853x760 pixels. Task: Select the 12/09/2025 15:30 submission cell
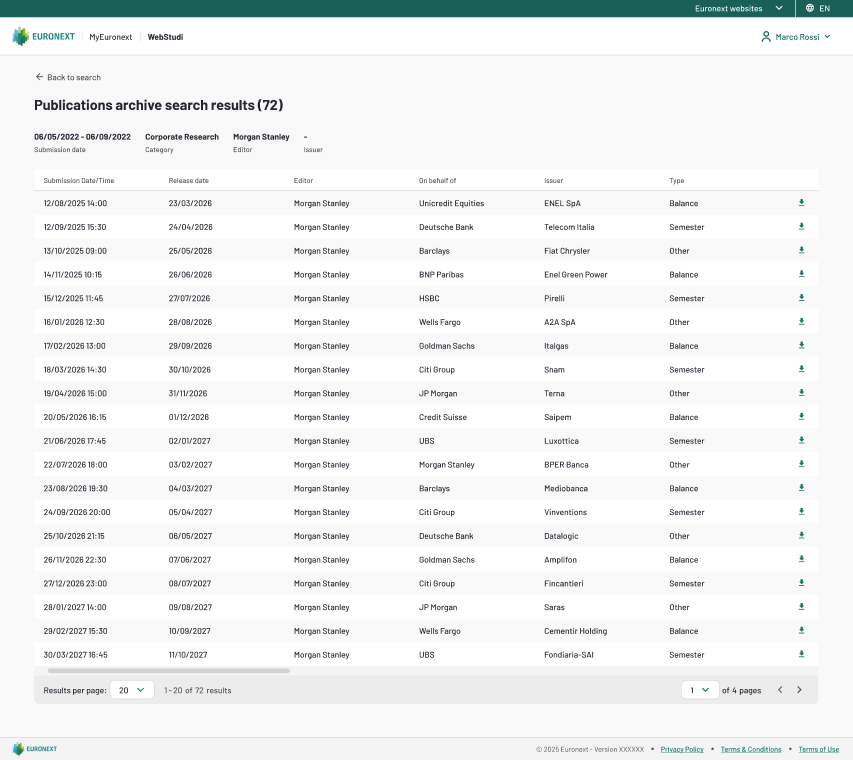[75, 227]
